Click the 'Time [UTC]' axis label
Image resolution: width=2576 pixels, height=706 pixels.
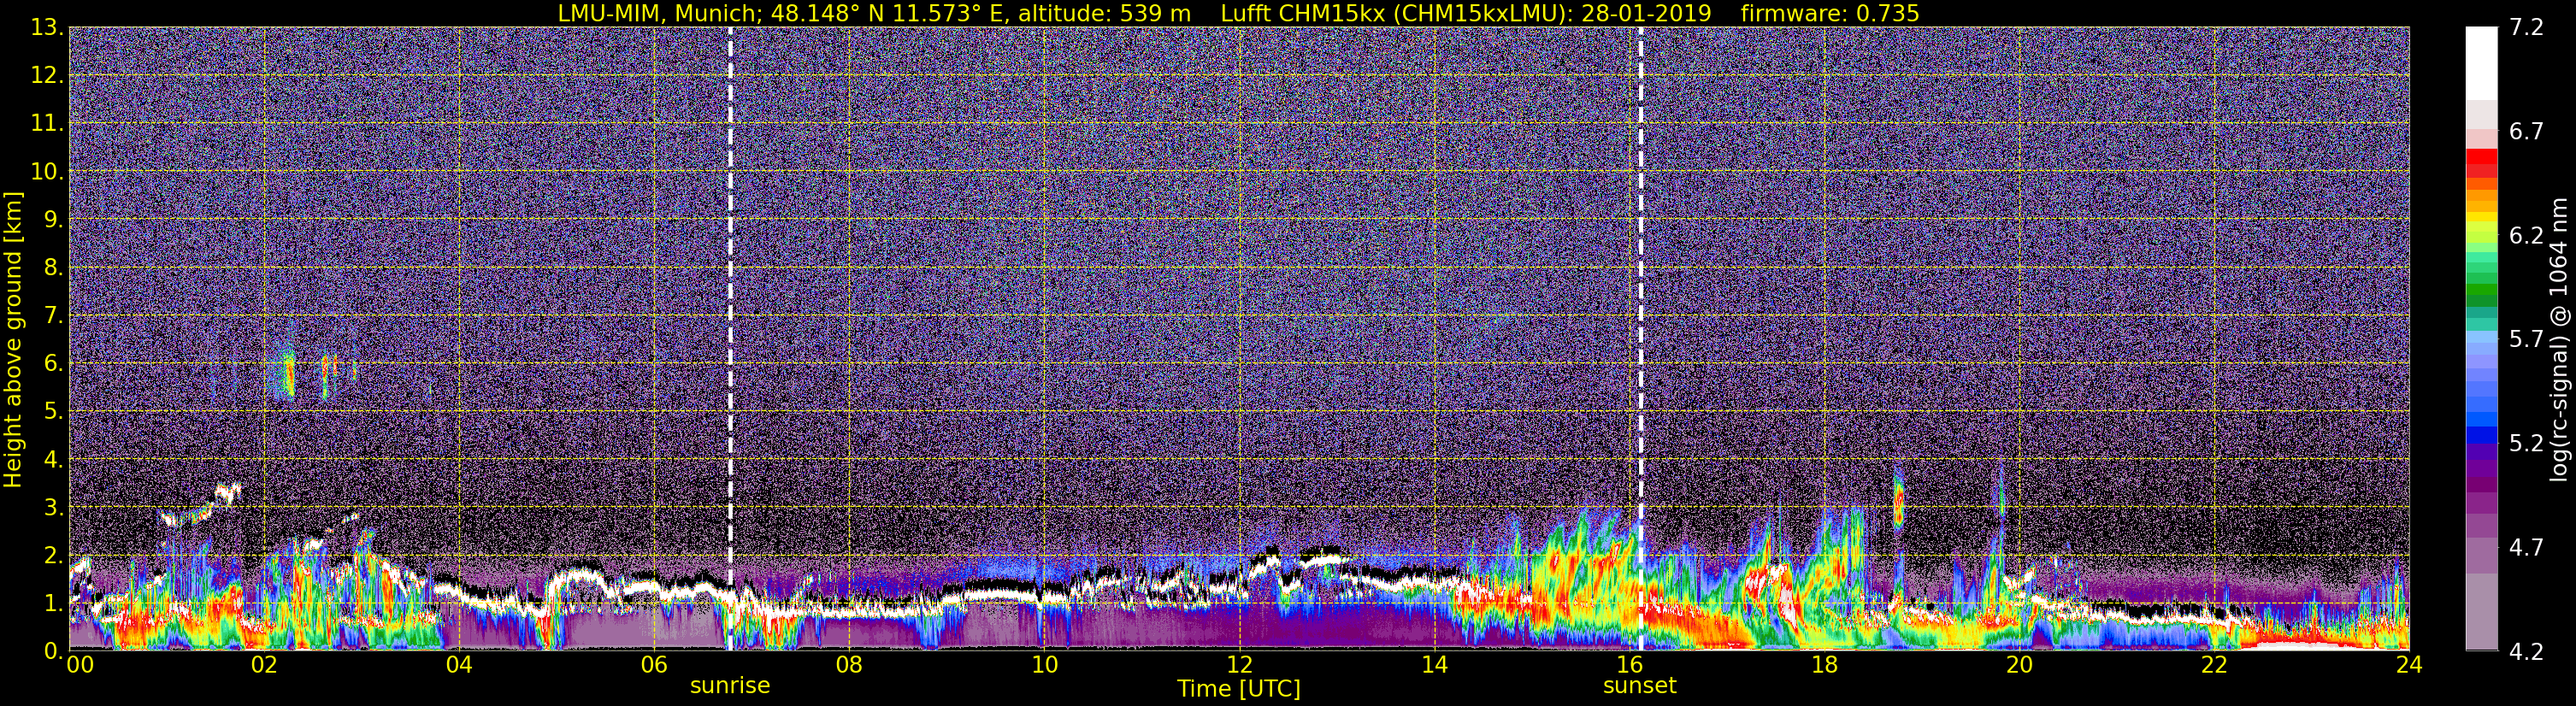point(1239,688)
